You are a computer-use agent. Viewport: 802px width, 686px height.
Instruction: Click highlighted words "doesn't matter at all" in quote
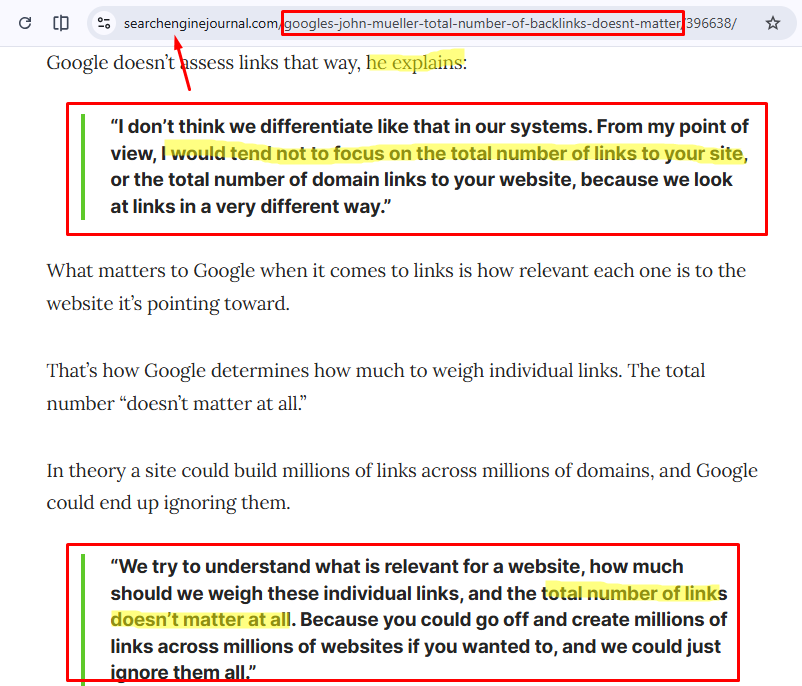[x=200, y=619]
